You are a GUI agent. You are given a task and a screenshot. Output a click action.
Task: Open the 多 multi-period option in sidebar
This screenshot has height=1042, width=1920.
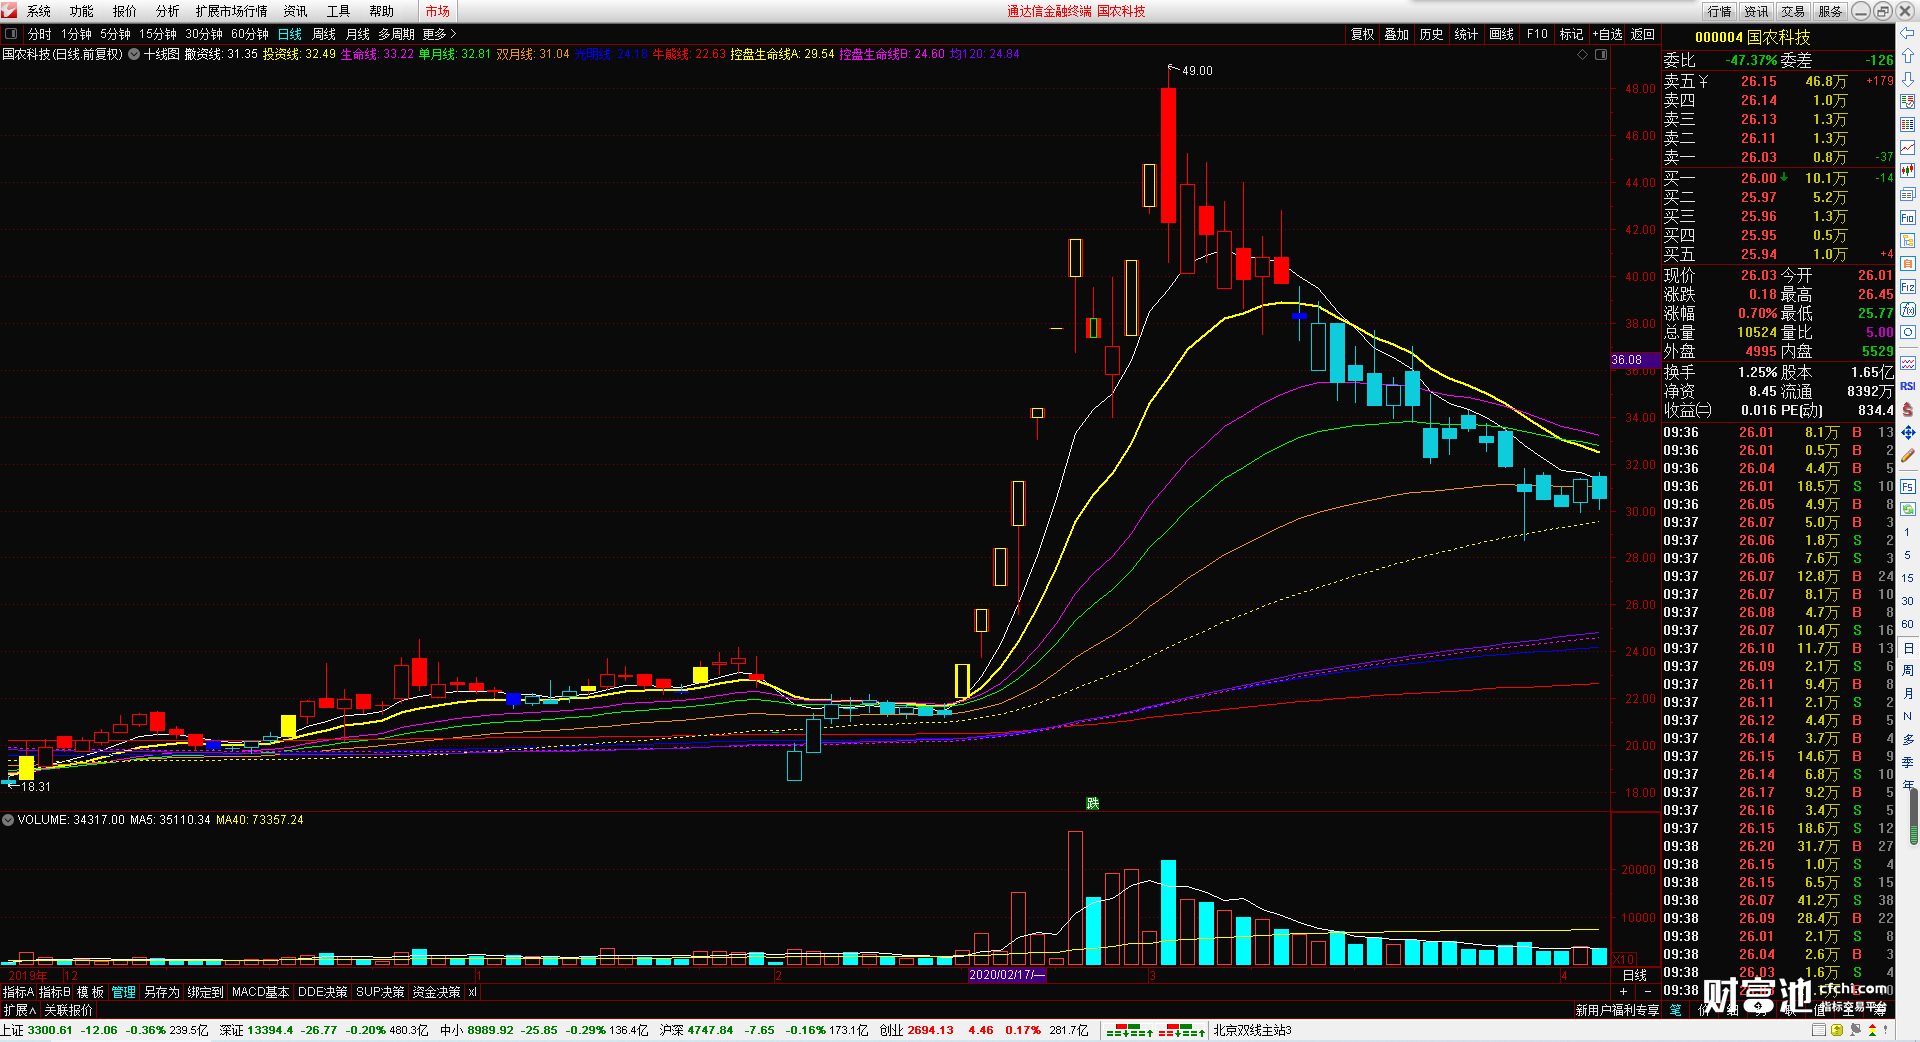1908,739
